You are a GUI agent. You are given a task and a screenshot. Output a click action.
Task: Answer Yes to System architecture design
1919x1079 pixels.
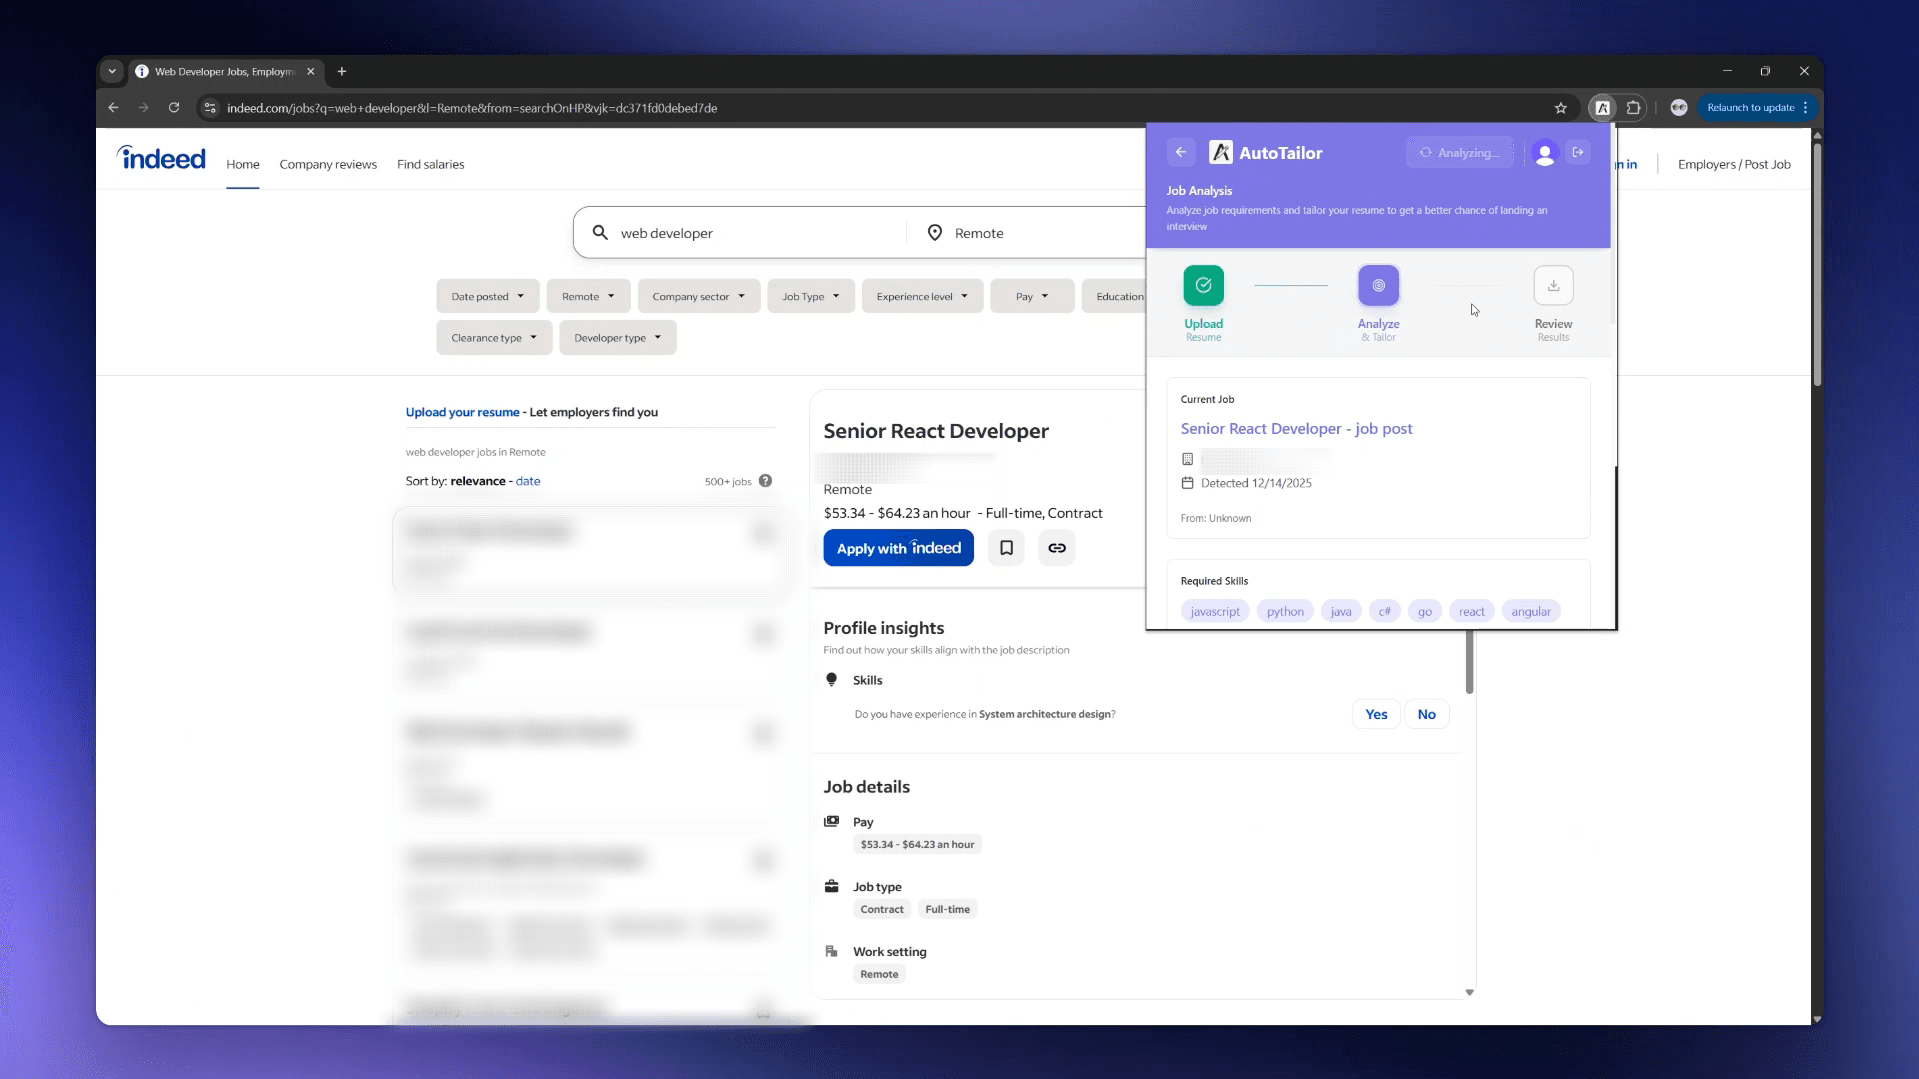click(1376, 714)
